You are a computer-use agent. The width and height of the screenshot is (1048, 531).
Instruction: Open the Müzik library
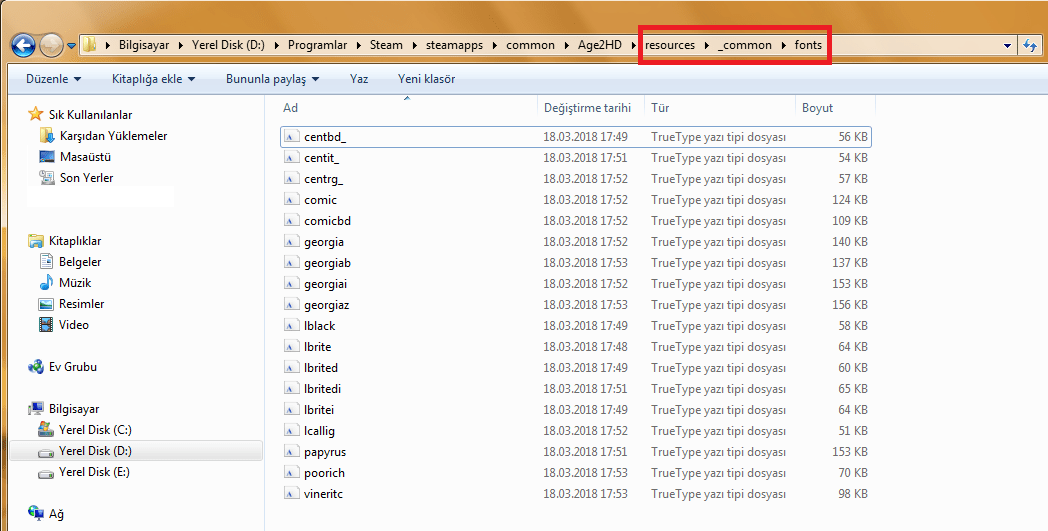[75, 283]
